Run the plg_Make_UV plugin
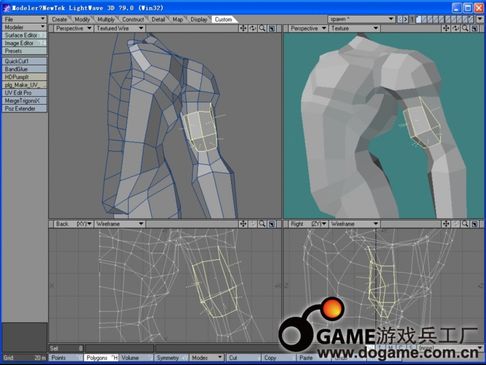486x365 pixels. point(24,85)
